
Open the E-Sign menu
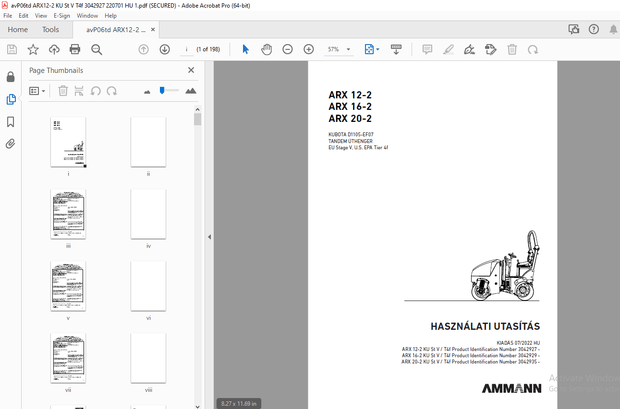pos(62,16)
